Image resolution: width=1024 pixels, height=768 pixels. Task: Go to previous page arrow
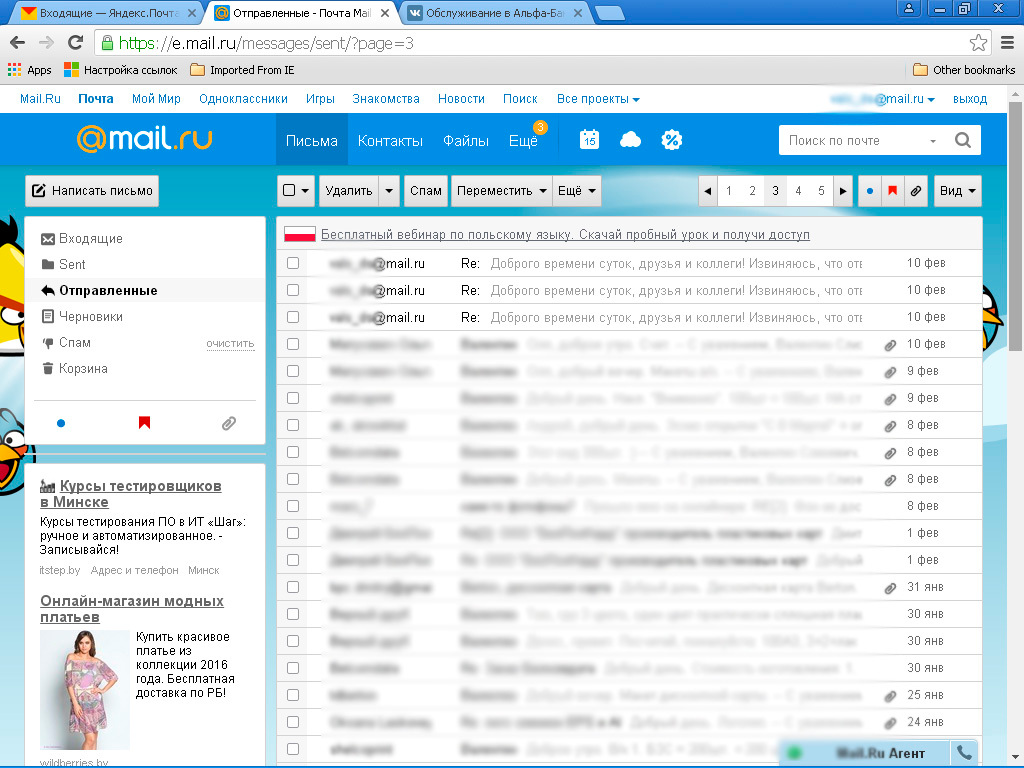tap(707, 191)
